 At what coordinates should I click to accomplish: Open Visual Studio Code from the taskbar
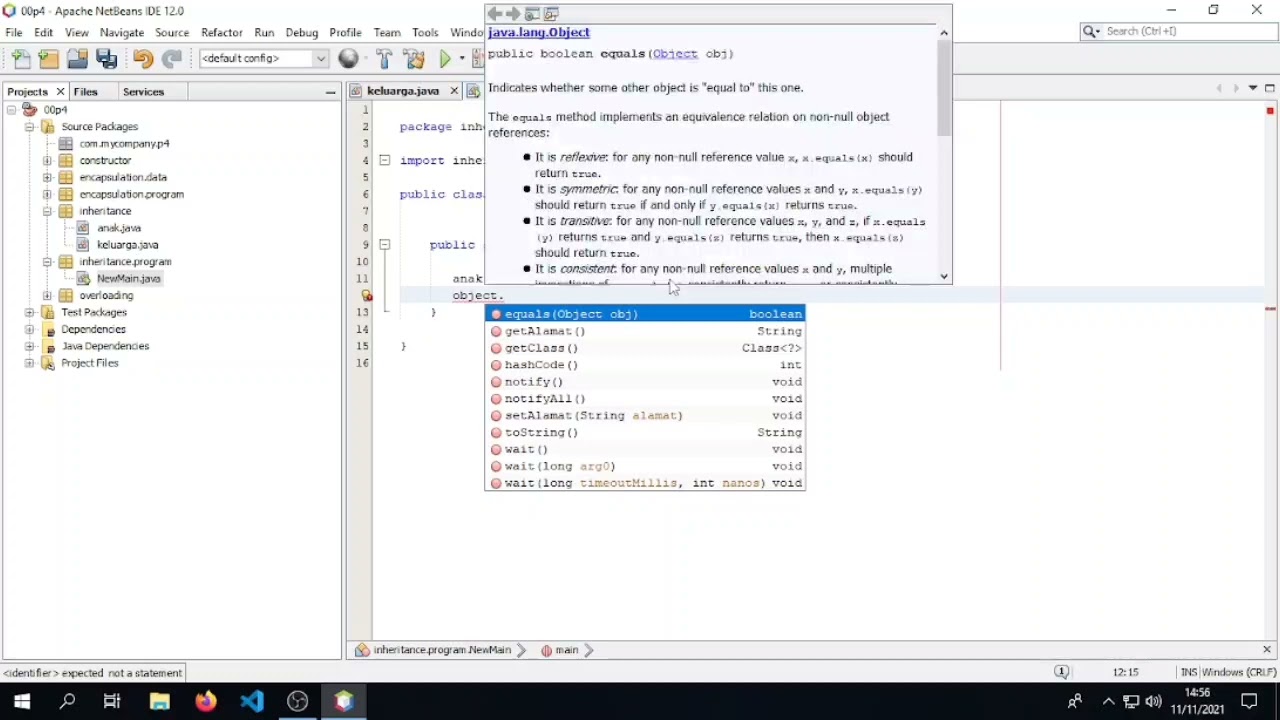click(252, 702)
